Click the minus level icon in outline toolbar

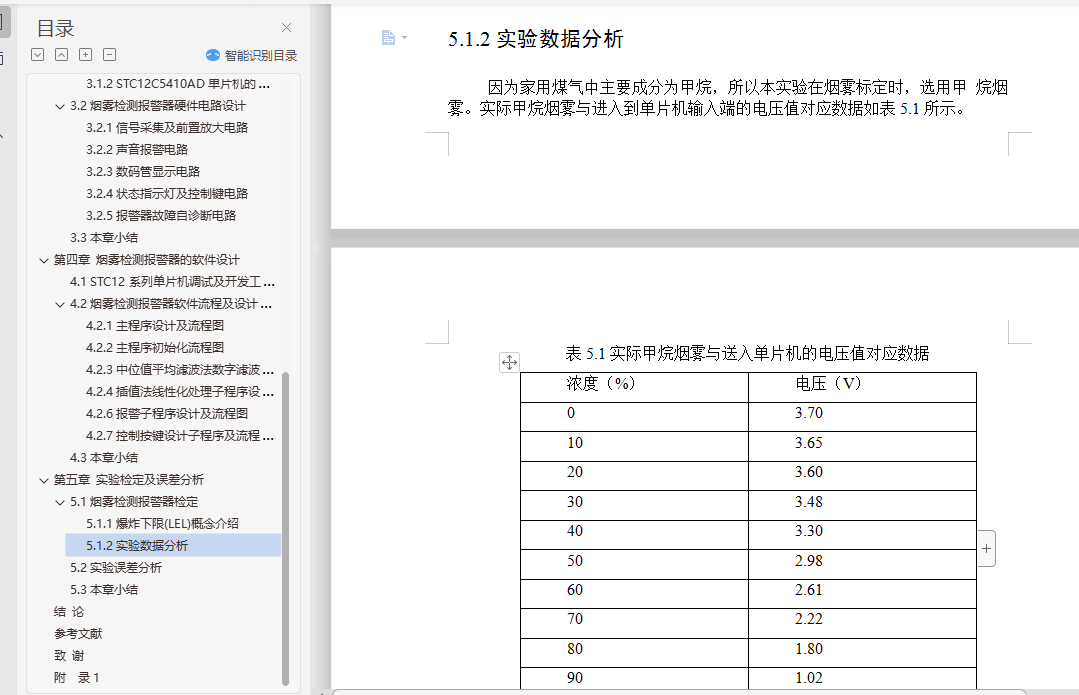109,54
